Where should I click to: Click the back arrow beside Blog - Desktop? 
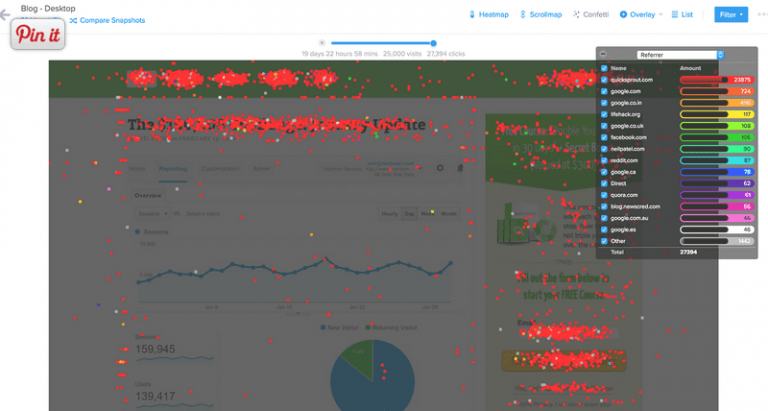5,14
